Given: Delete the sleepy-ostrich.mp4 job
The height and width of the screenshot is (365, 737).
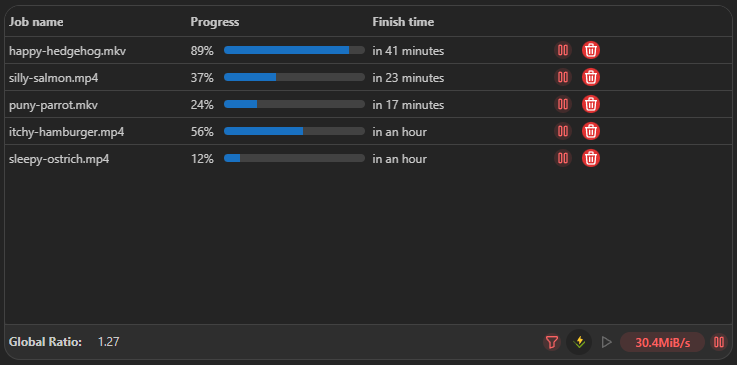Looking at the screenshot, I should click(x=591, y=158).
